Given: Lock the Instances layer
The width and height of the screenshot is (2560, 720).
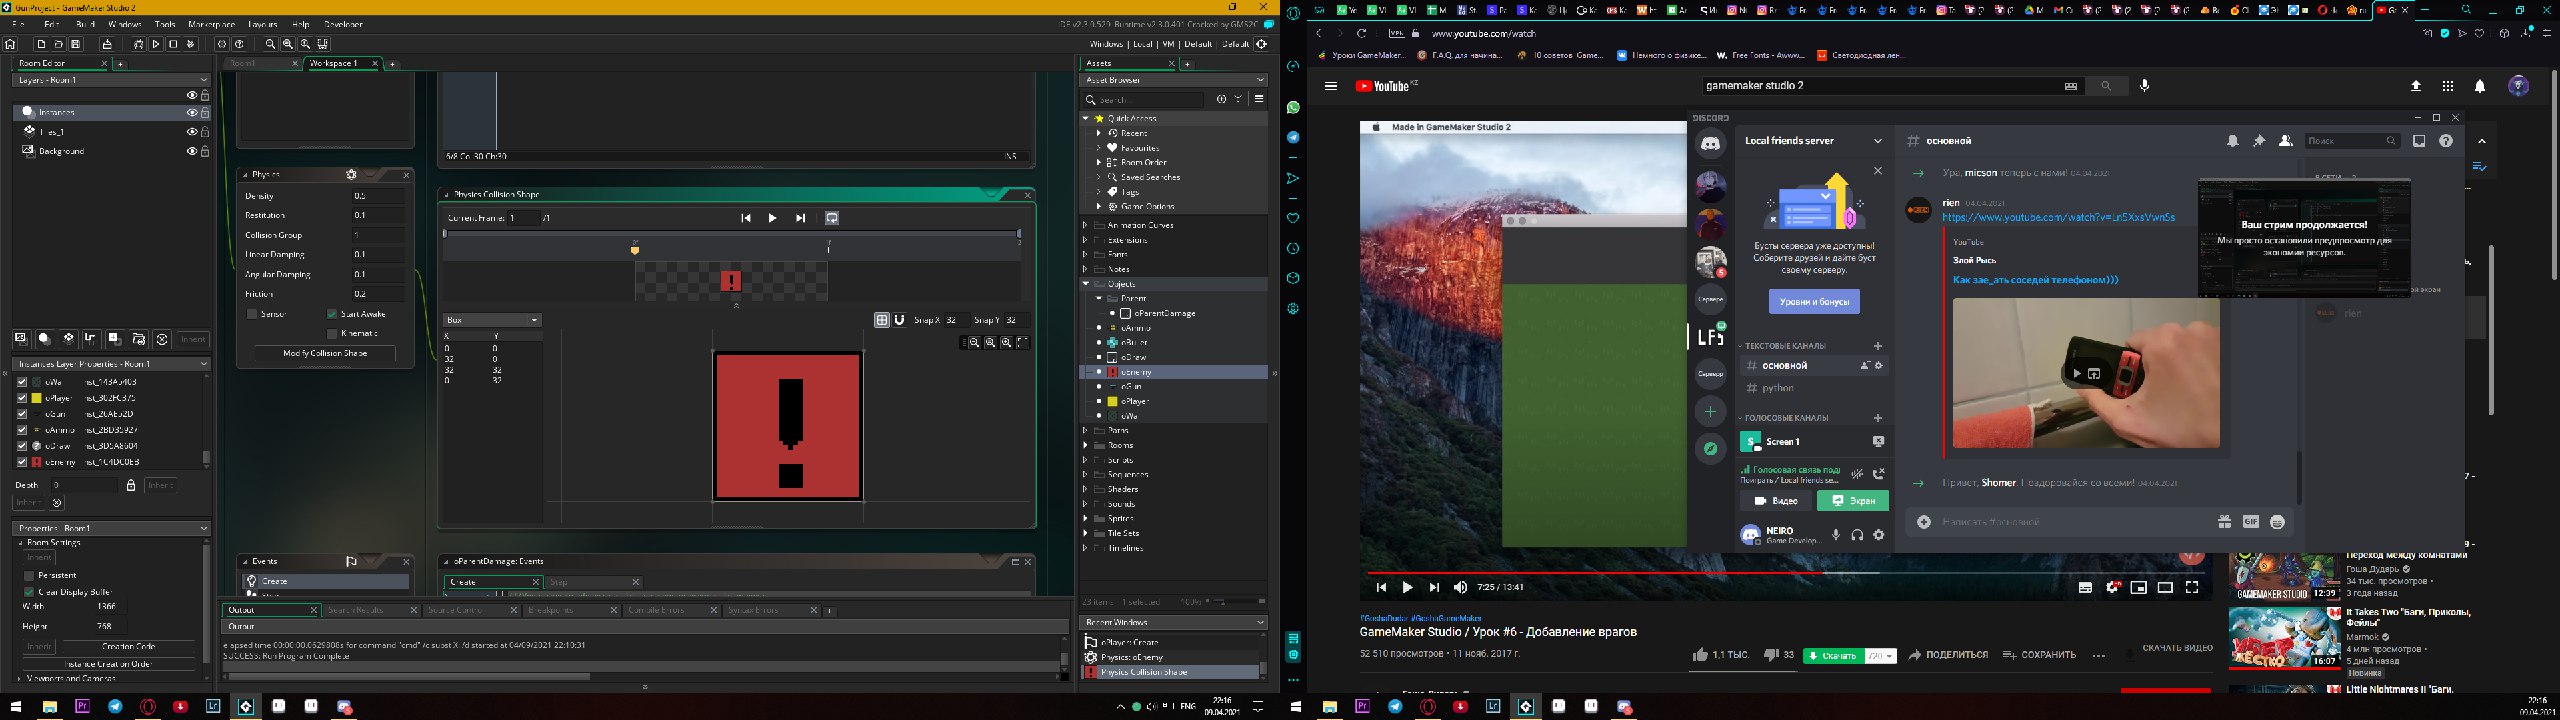Looking at the screenshot, I should click(205, 112).
